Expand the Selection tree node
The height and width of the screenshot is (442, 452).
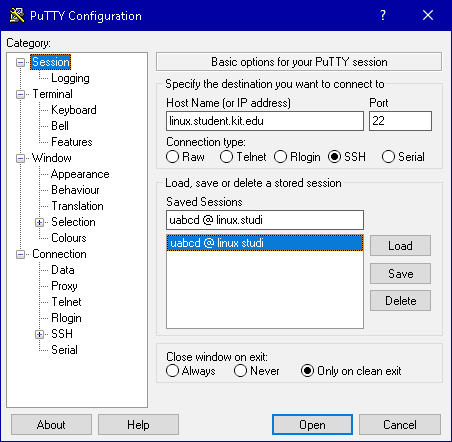(x=39, y=222)
